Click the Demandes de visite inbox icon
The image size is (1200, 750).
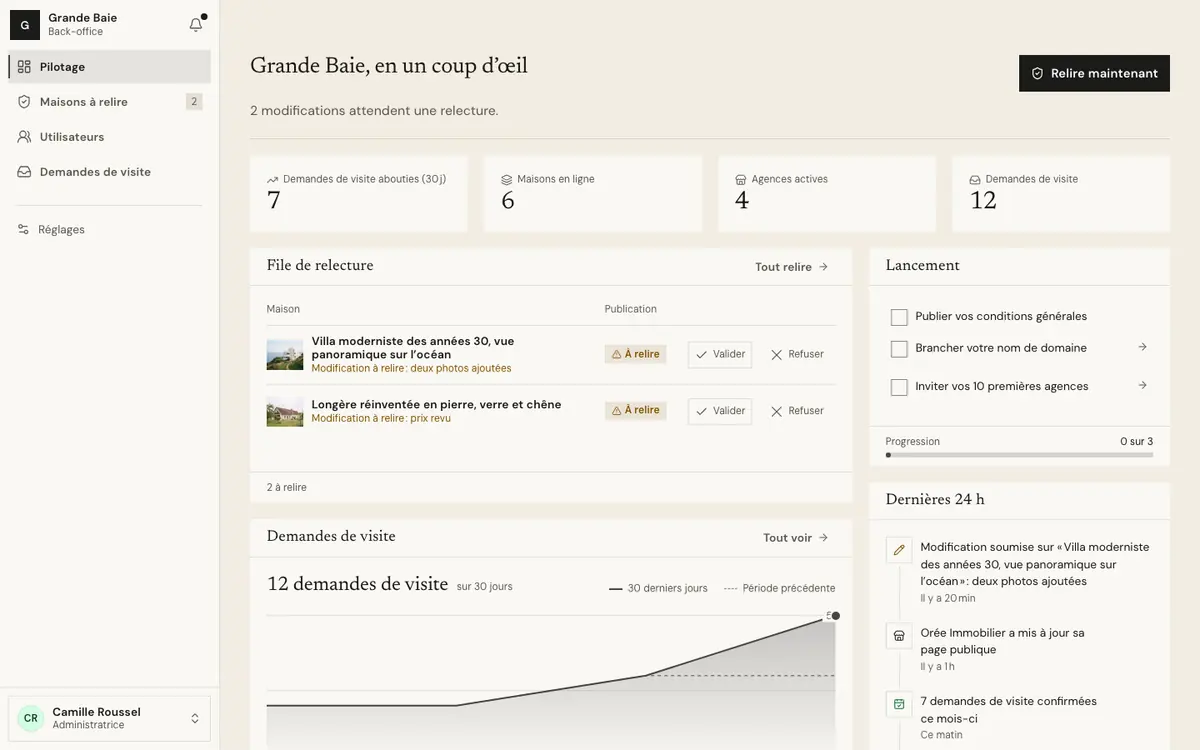click(x=24, y=172)
